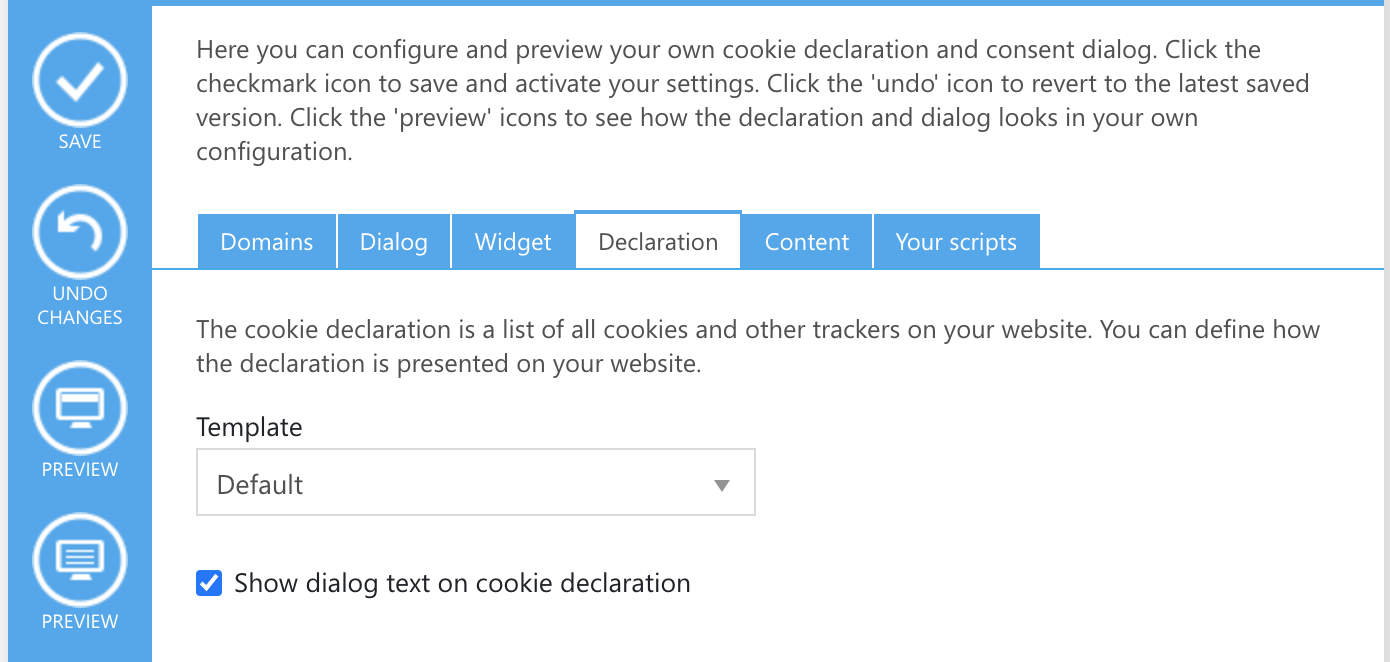Click the Template field label
The height and width of the screenshot is (662, 1390).
(249, 427)
